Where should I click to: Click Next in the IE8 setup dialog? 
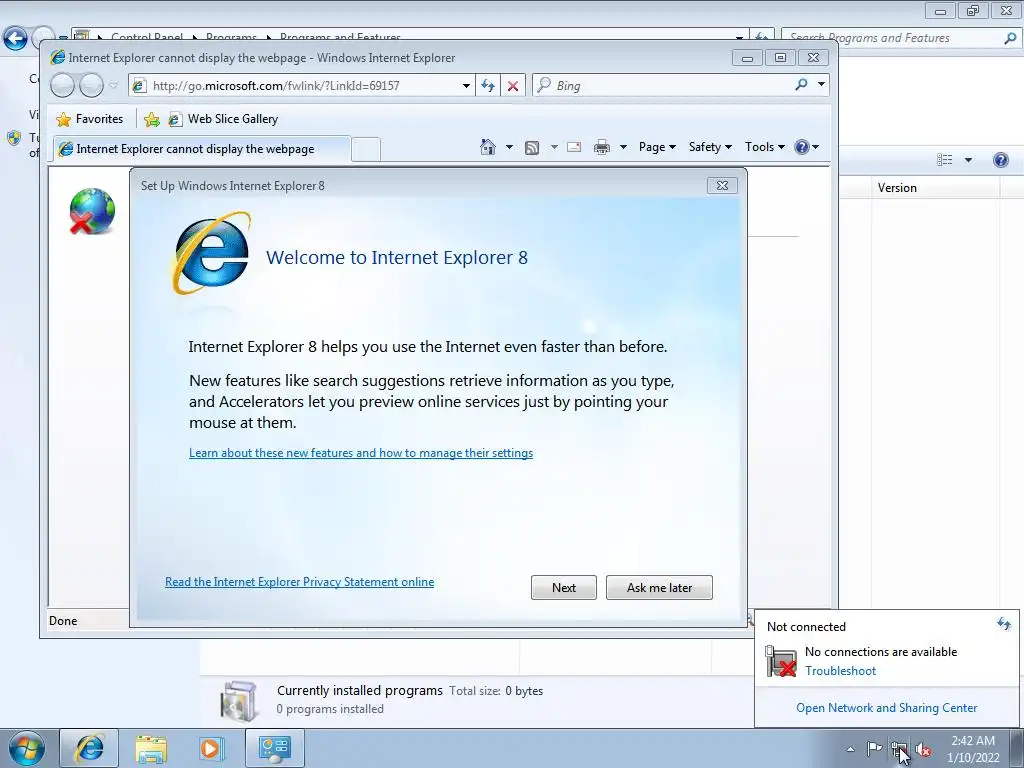point(564,588)
